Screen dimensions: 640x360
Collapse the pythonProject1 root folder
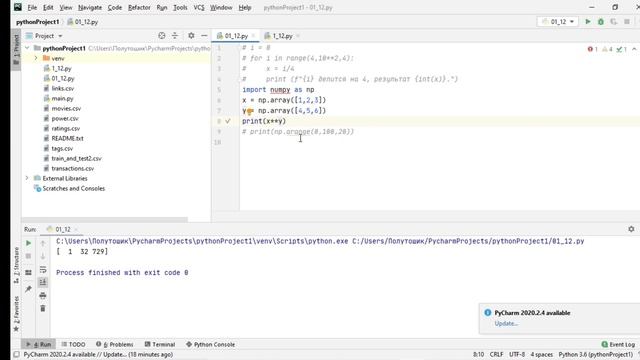(27, 48)
